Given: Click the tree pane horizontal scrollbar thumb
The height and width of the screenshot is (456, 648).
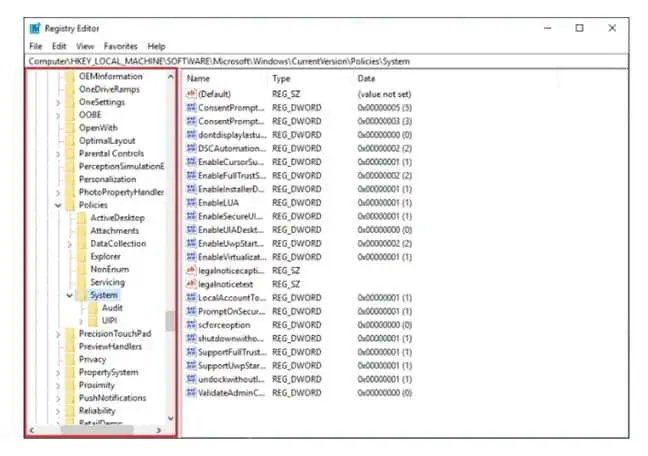Looking at the screenshot, I should 97,430.
